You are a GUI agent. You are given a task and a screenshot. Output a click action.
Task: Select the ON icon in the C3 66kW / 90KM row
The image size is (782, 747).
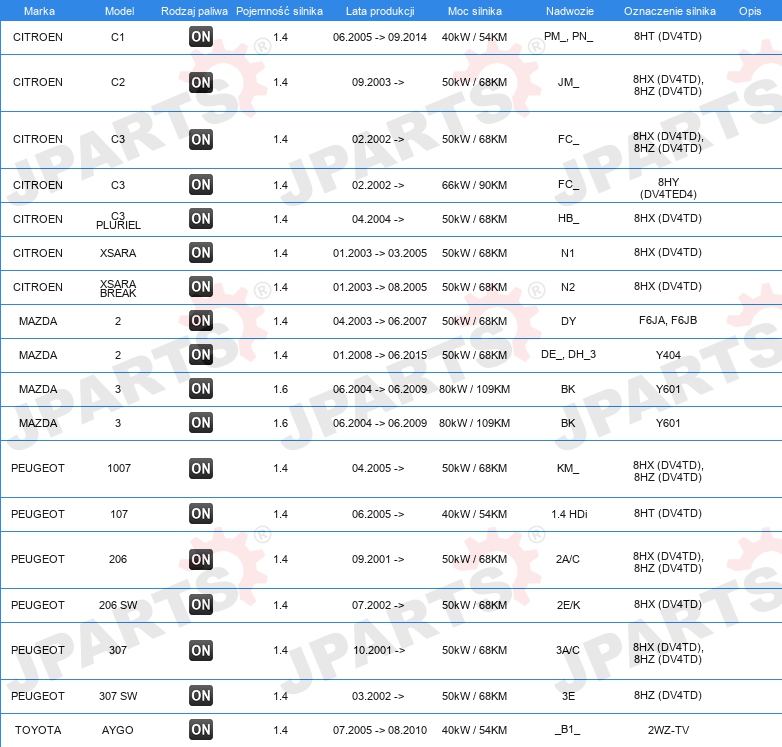tap(201, 185)
